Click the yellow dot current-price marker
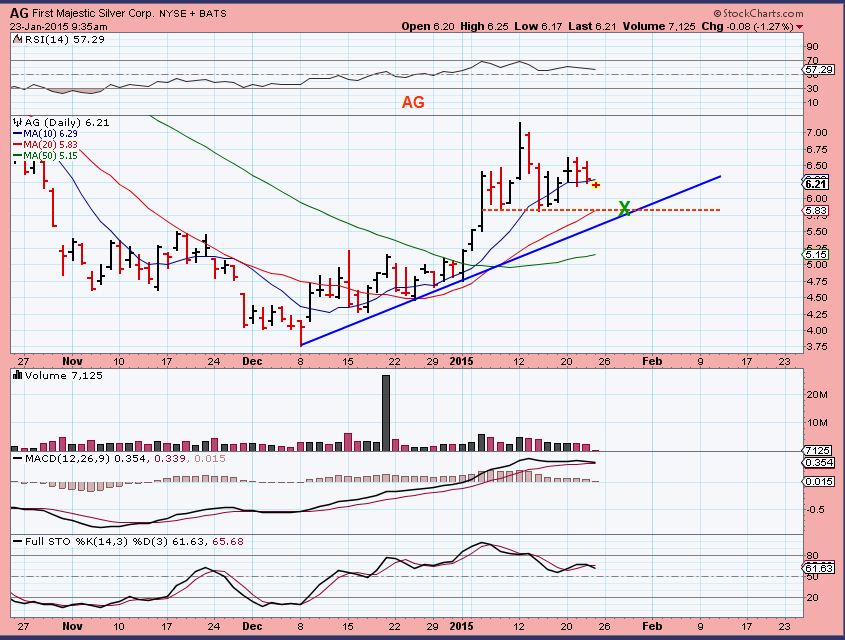 pyautogui.click(x=596, y=185)
